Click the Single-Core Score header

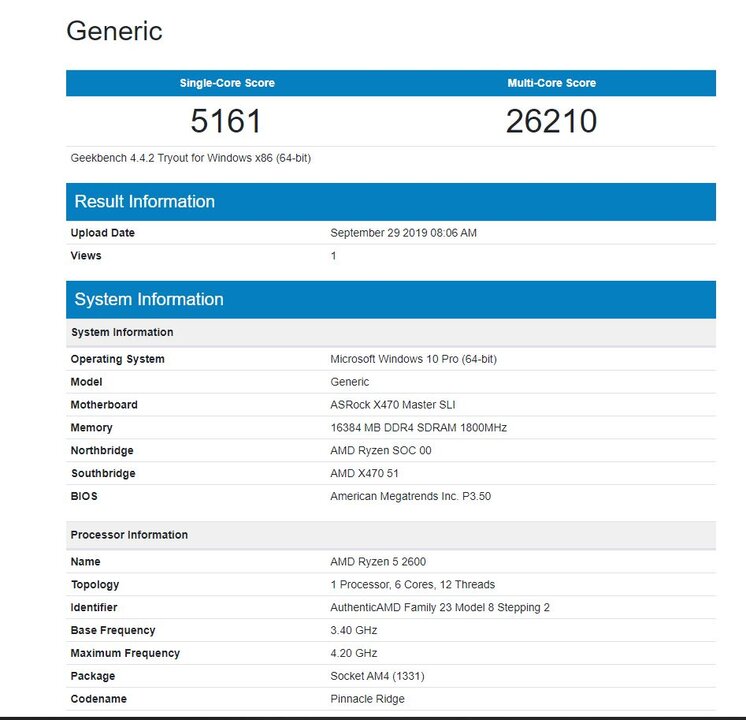coord(227,83)
